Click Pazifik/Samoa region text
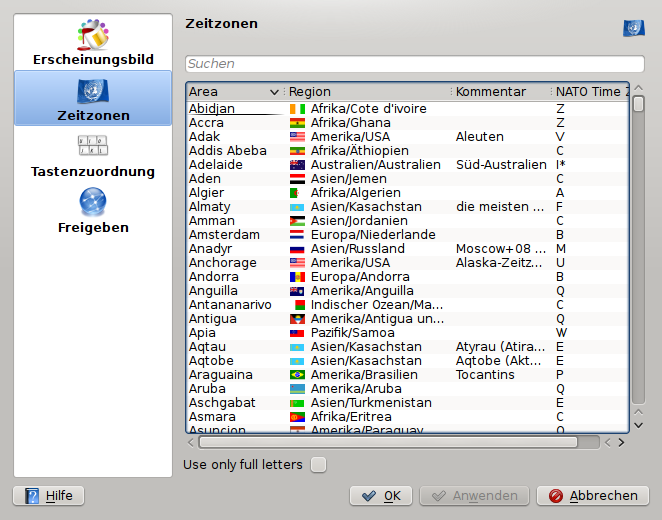The width and height of the screenshot is (662, 520). [353, 333]
